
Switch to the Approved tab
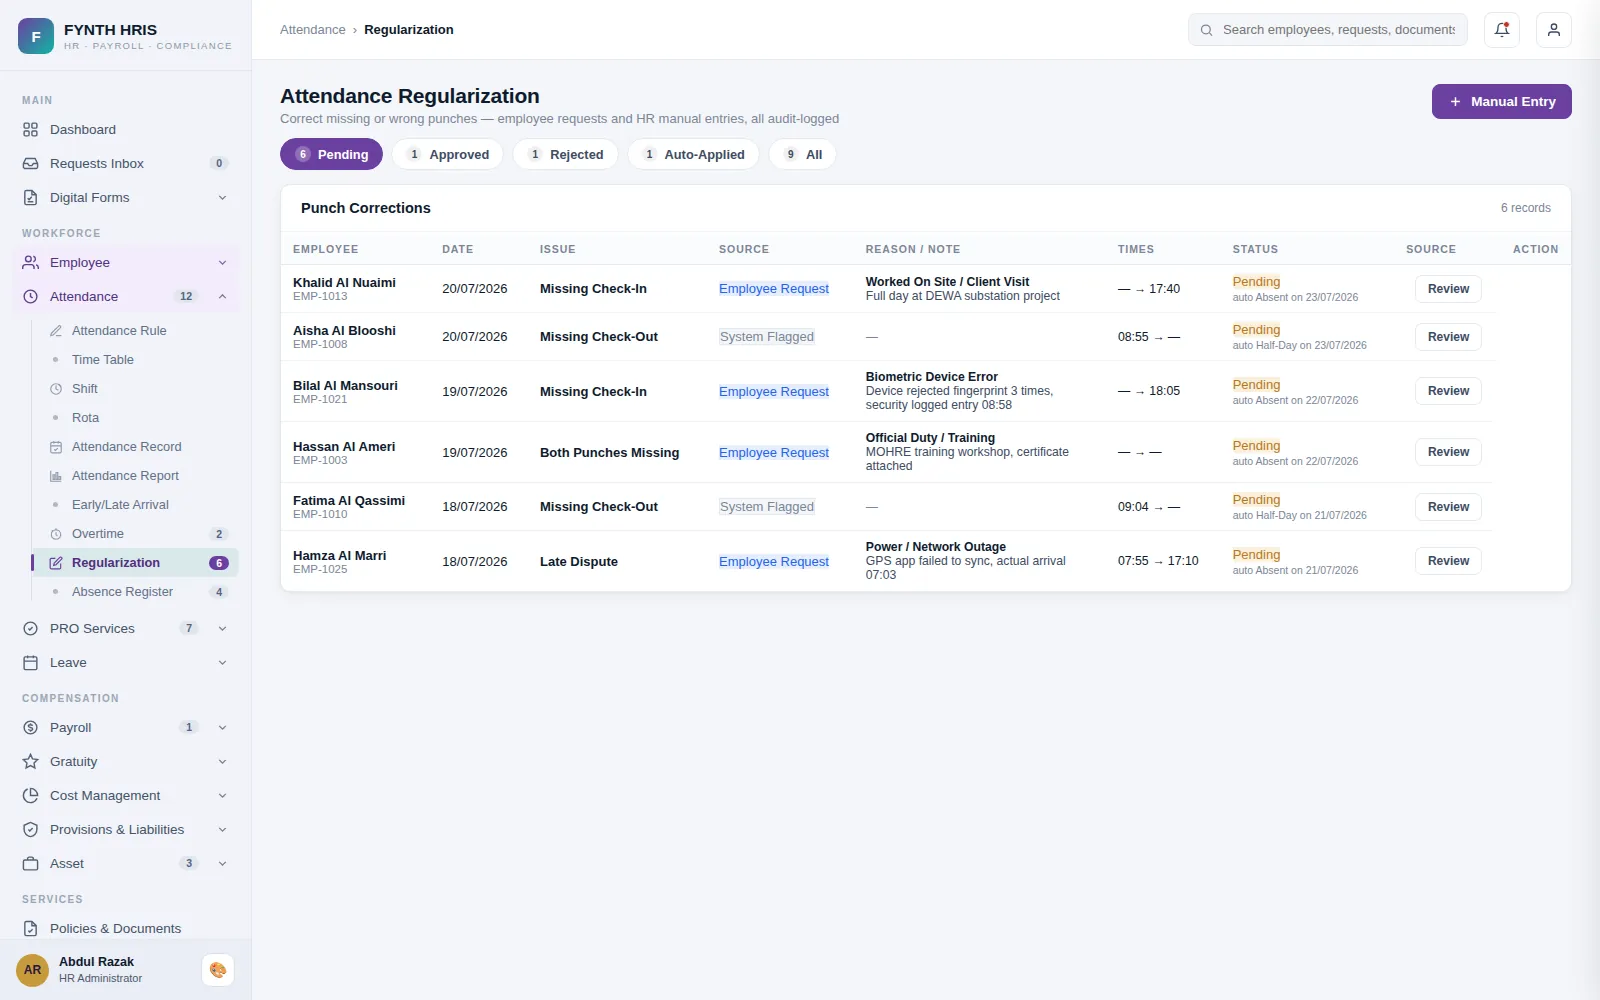click(448, 154)
